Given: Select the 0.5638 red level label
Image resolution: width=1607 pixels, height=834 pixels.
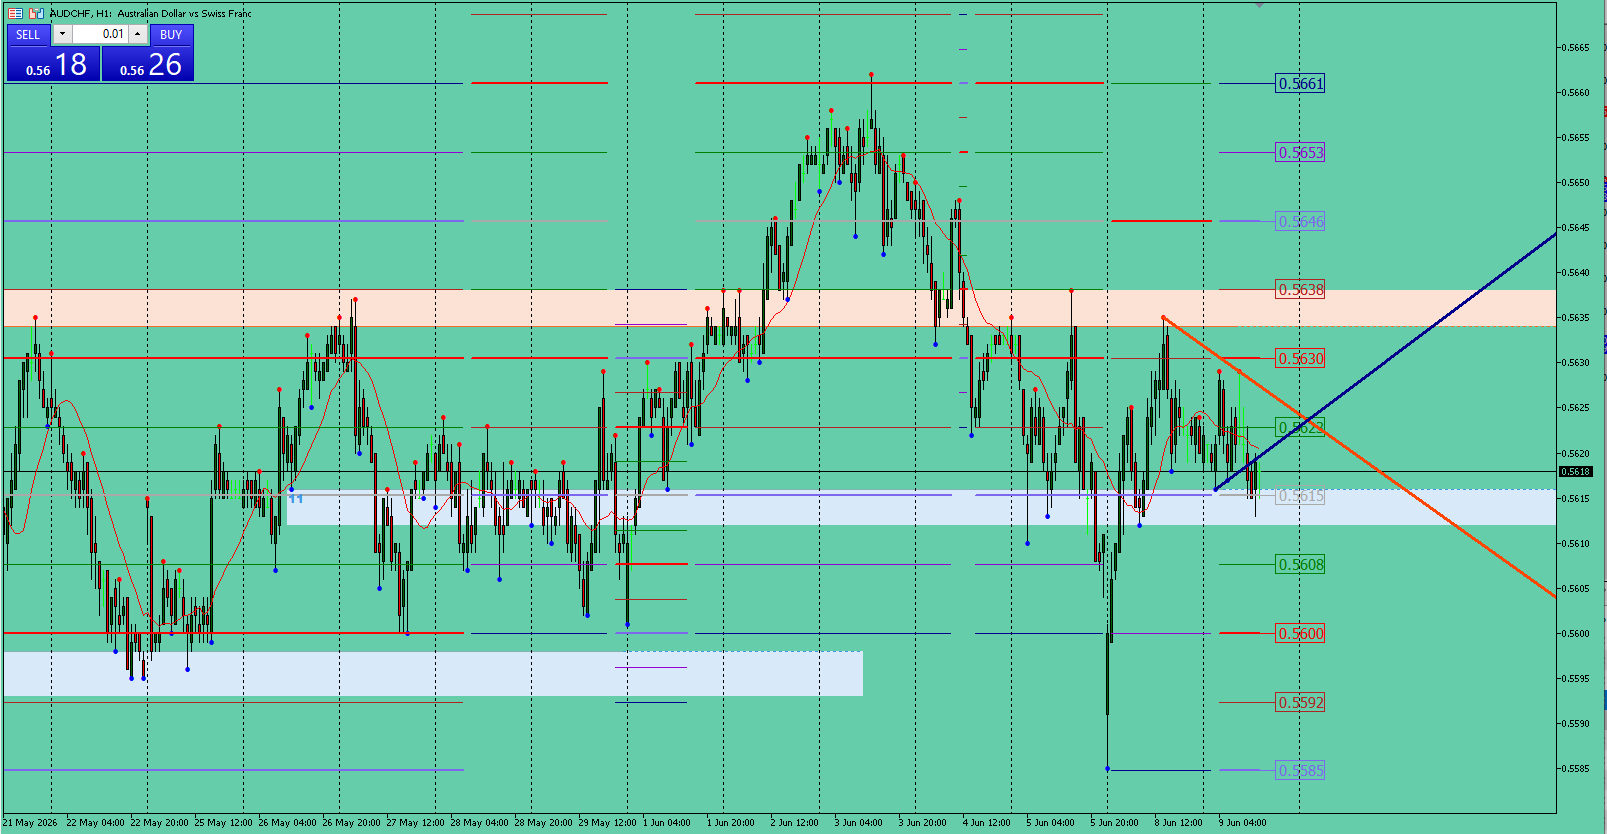Looking at the screenshot, I should pyautogui.click(x=1301, y=290).
